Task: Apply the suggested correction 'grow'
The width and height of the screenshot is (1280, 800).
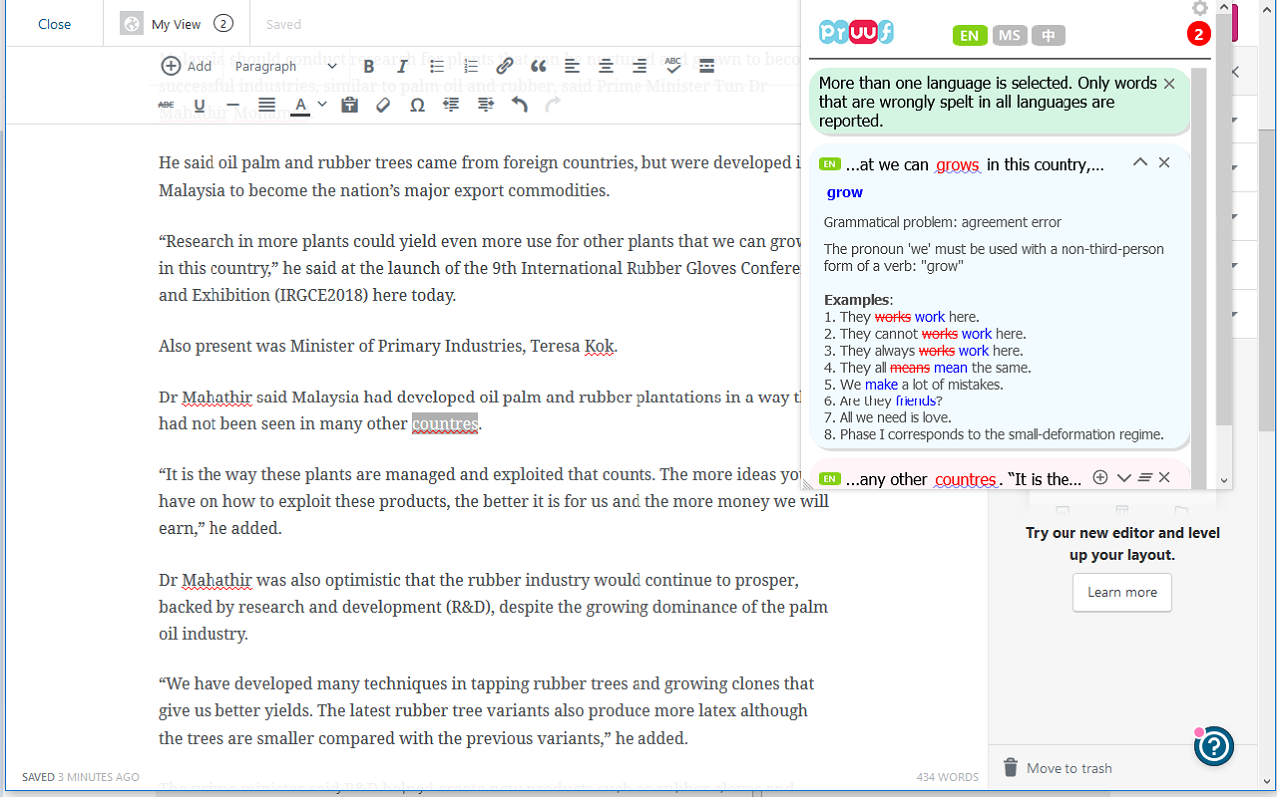Action: click(845, 192)
